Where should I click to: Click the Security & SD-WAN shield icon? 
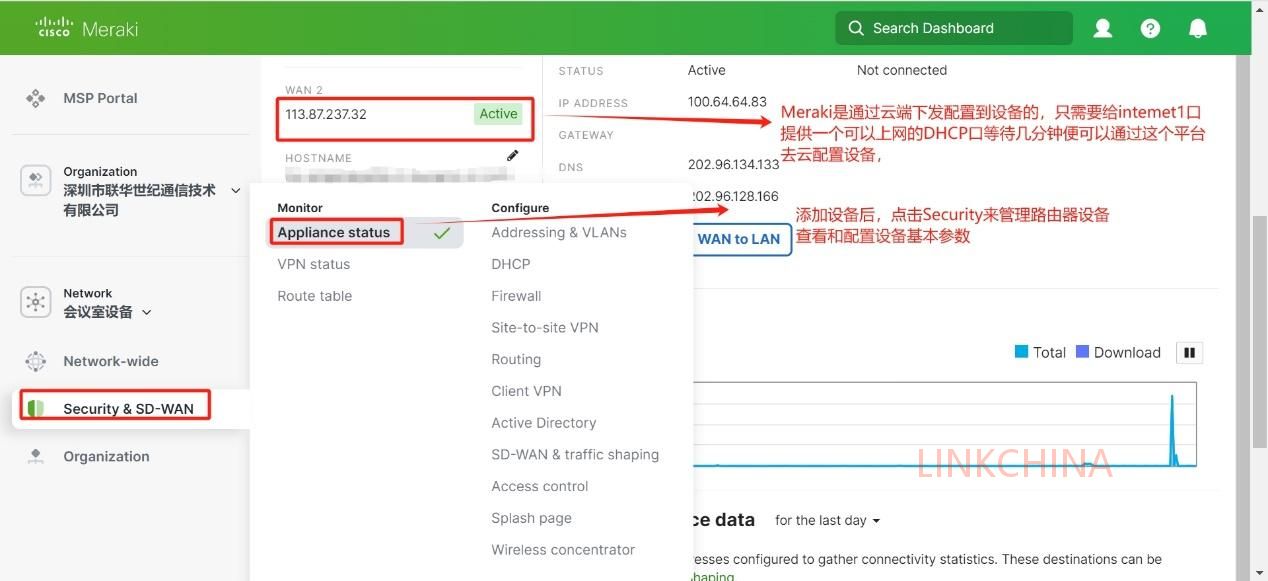pyautogui.click(x=36, y=408)
